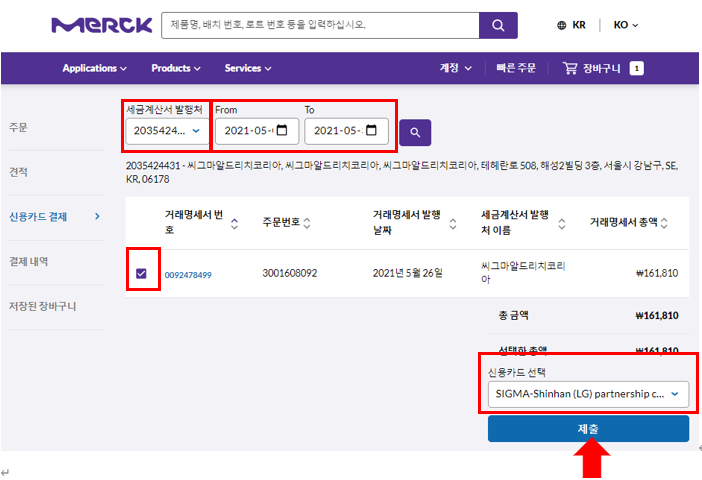Select 결제 내역 in sidebar
Viewport: 702px width, 480px height.
coord(29,261)
